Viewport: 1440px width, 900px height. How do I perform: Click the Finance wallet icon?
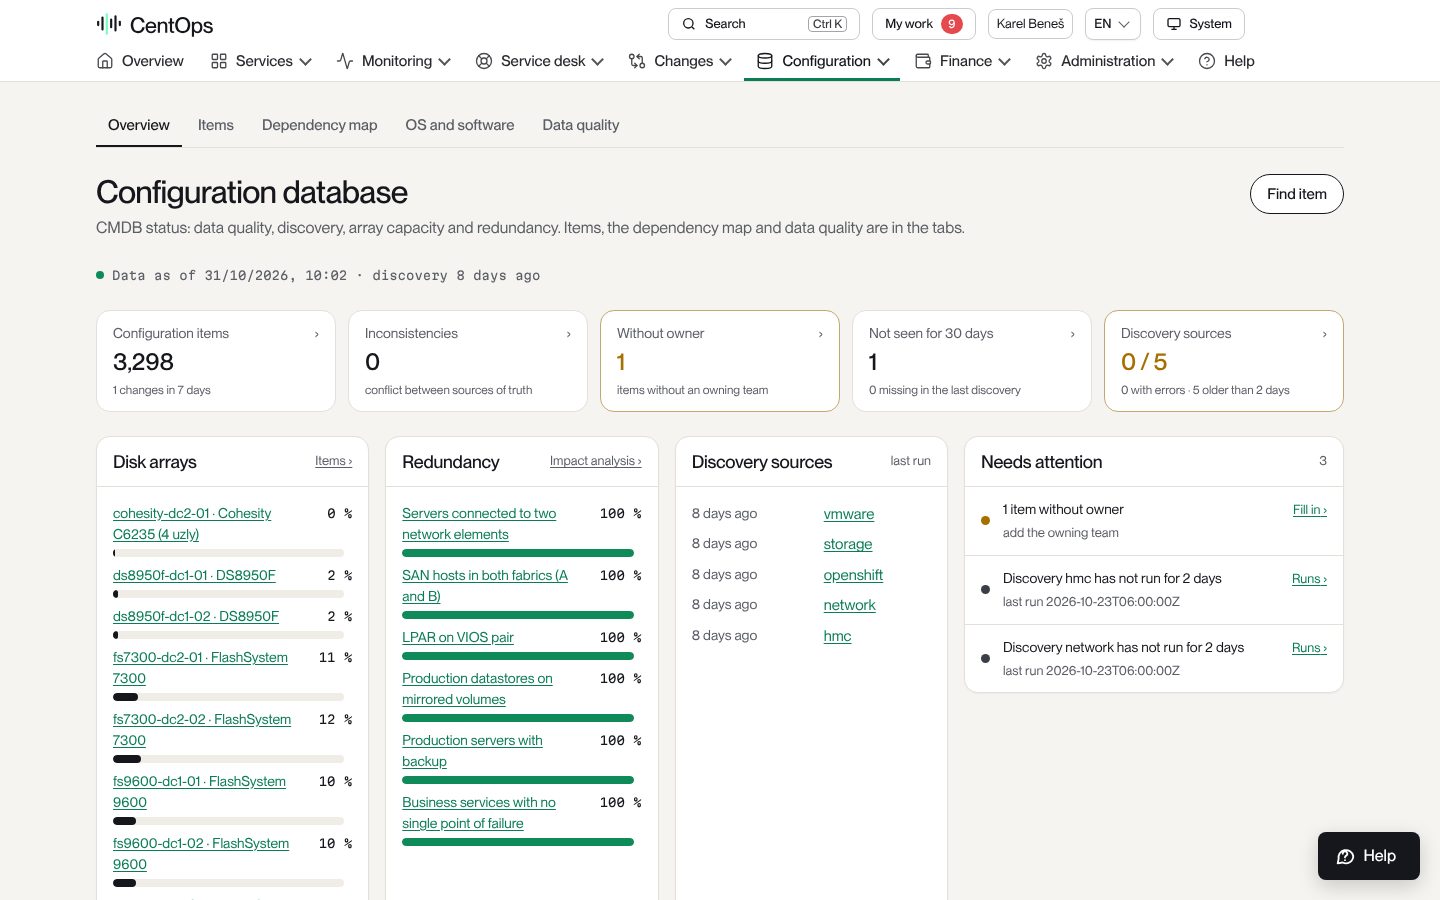(x=923, y=61)
